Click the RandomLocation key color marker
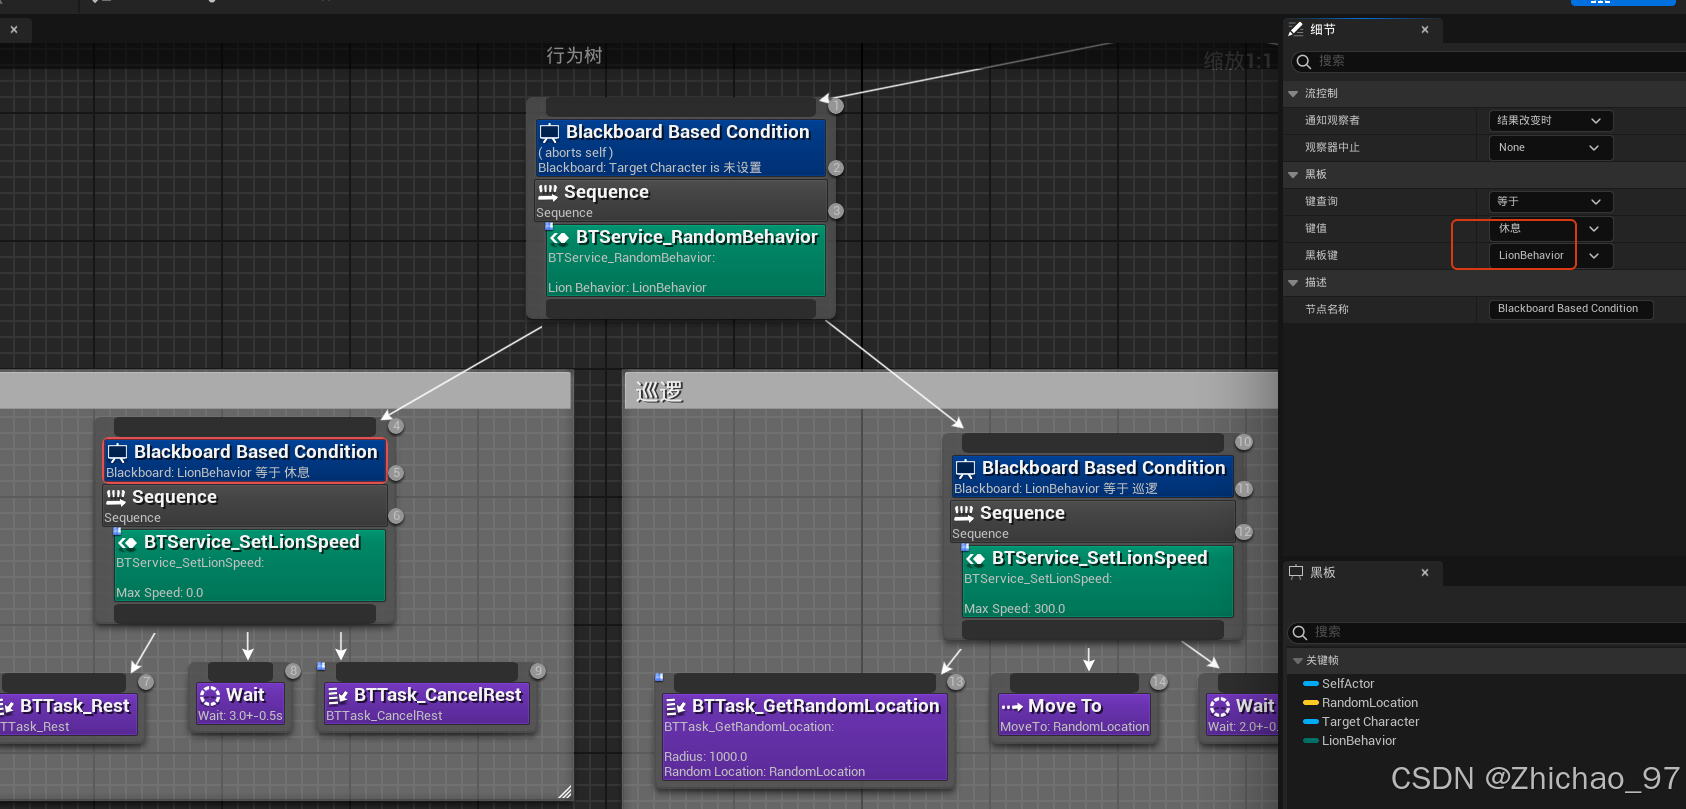Image resolution: width=1686 pixels, height=809 pixels. pyautogui.click(x=1311, y=703)
